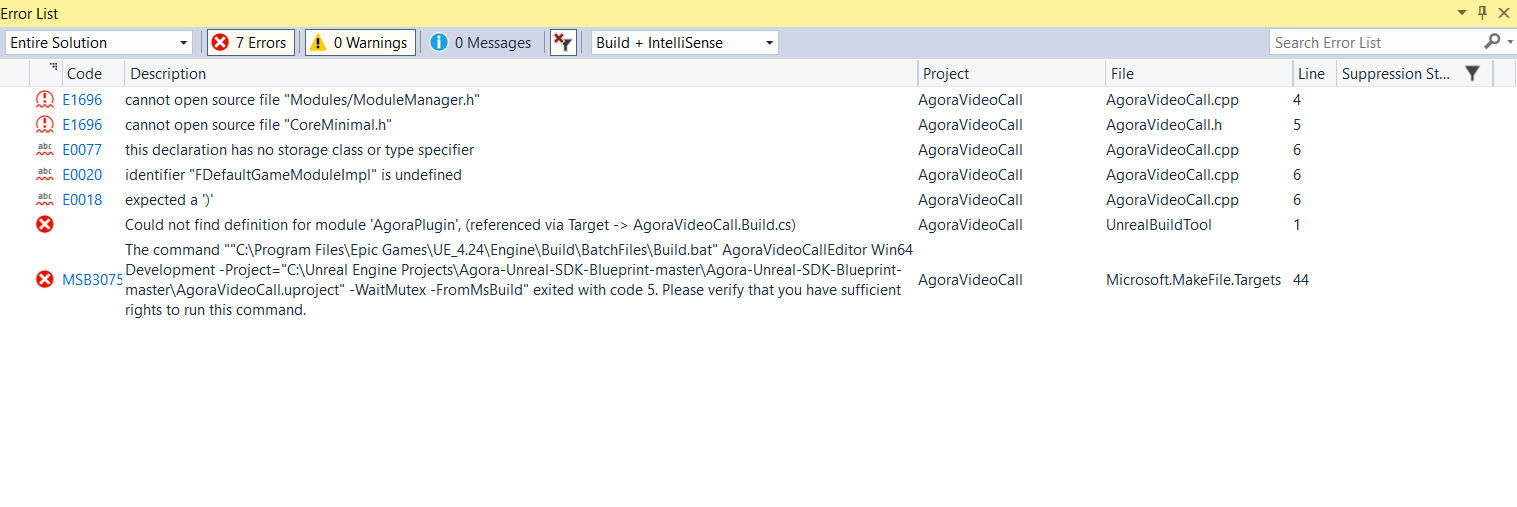This screenshot has height=507, width=1517.
Task: Click IntelliSense squiggle icon of E0018 row
Action: (x=45, y=199)
